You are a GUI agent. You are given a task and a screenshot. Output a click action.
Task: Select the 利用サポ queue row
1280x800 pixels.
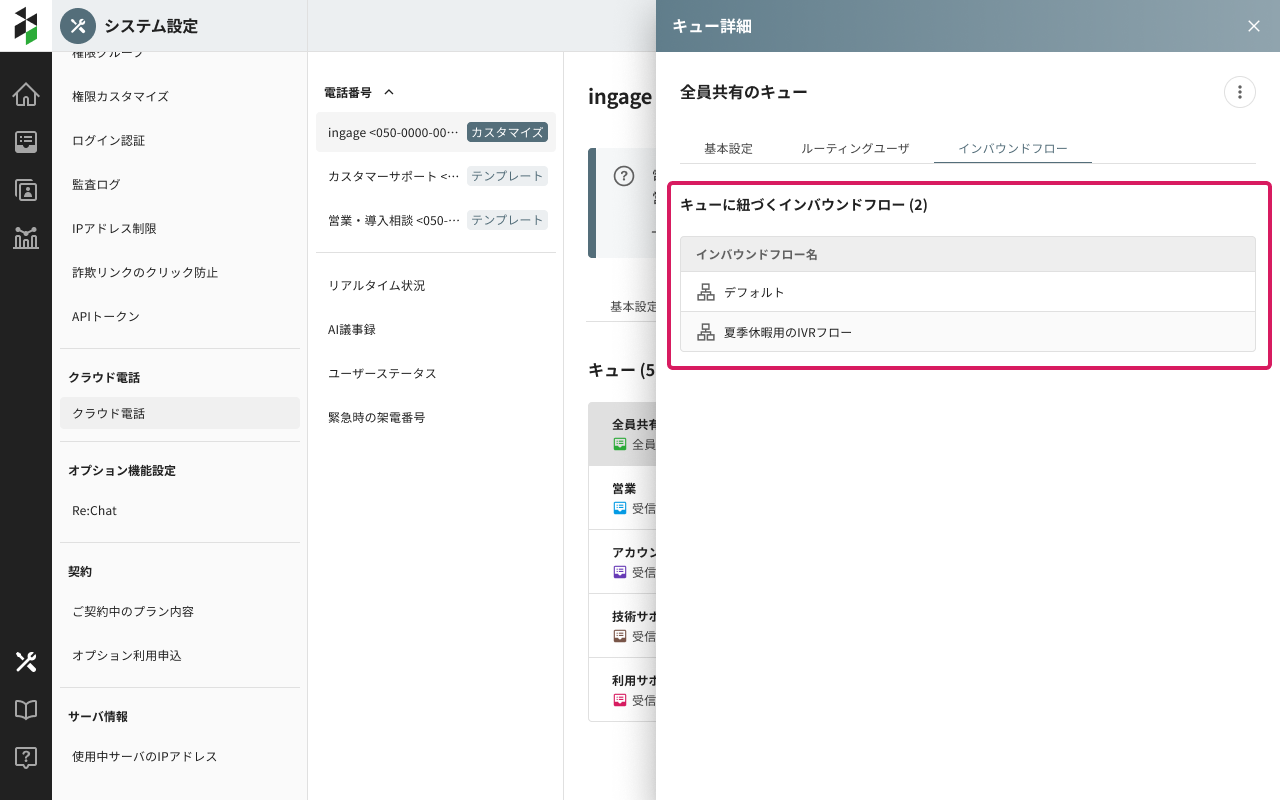coord(622,690)
